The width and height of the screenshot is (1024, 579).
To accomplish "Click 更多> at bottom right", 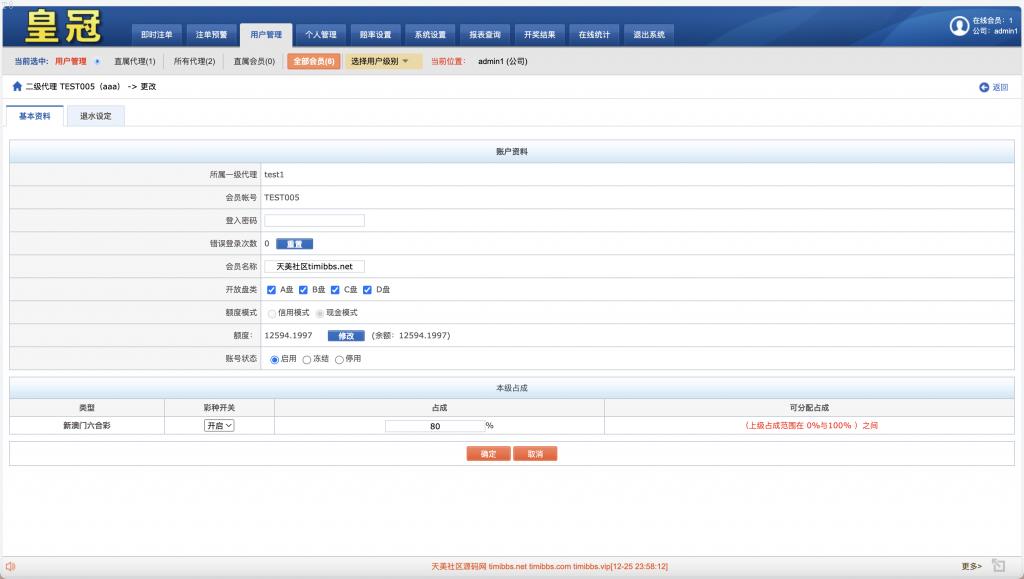I will click(x=972, y=566).
